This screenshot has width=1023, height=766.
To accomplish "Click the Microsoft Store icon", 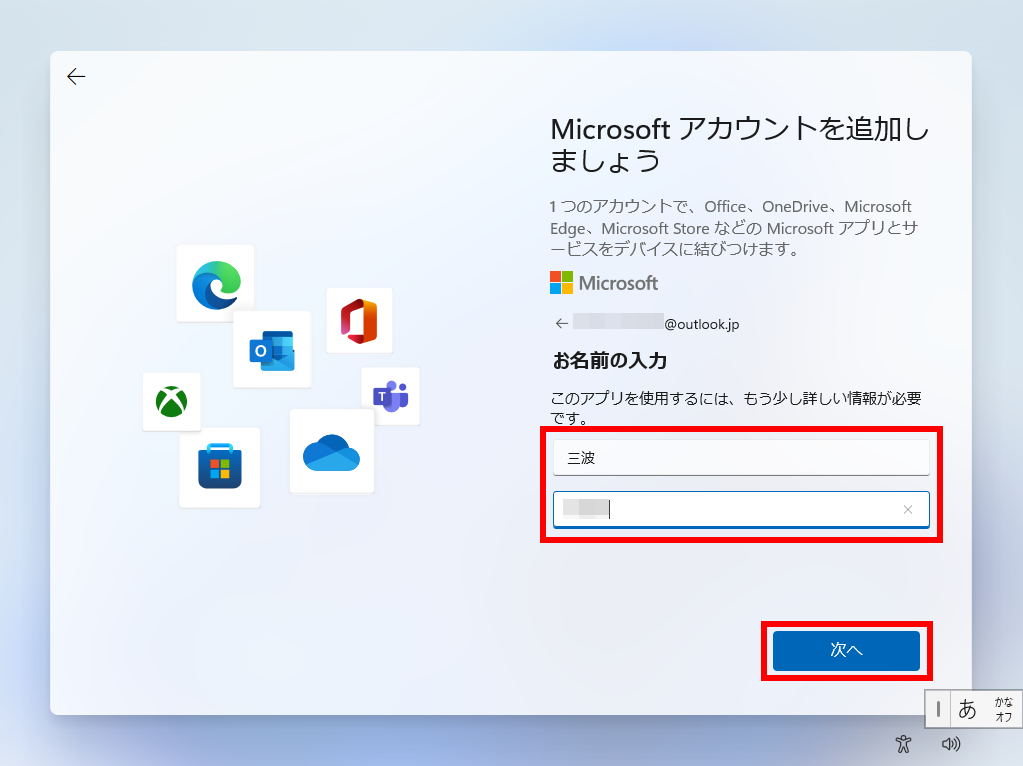I will click(220, 467).
